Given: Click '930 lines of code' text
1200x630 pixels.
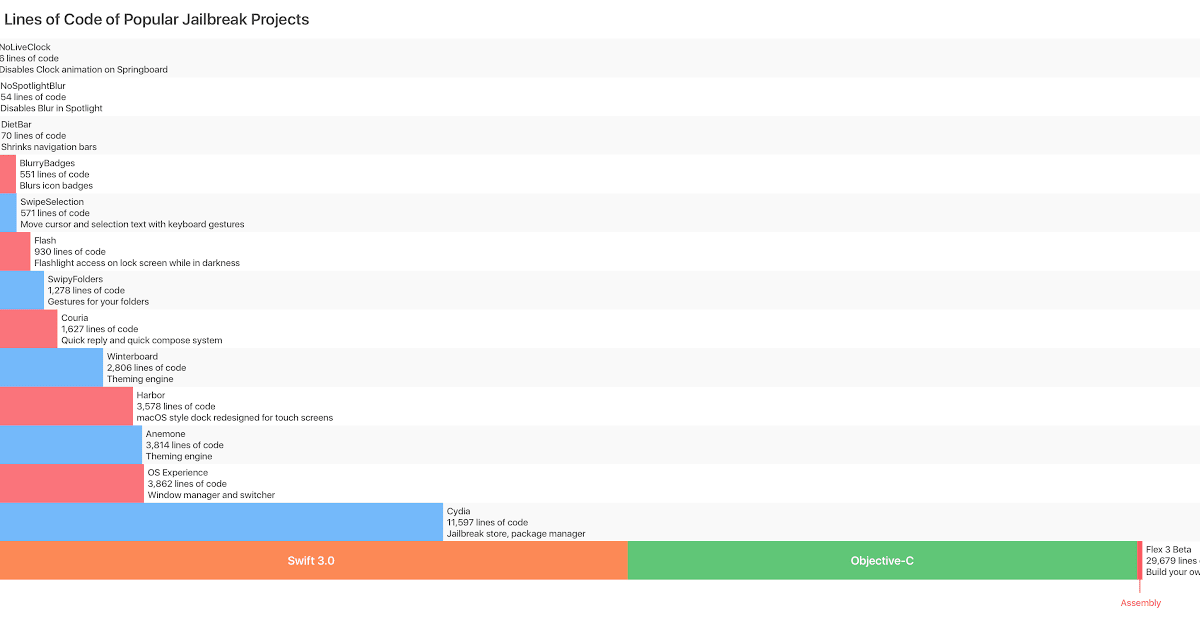Looking at the screenshot, I should [x=69, y=252].
